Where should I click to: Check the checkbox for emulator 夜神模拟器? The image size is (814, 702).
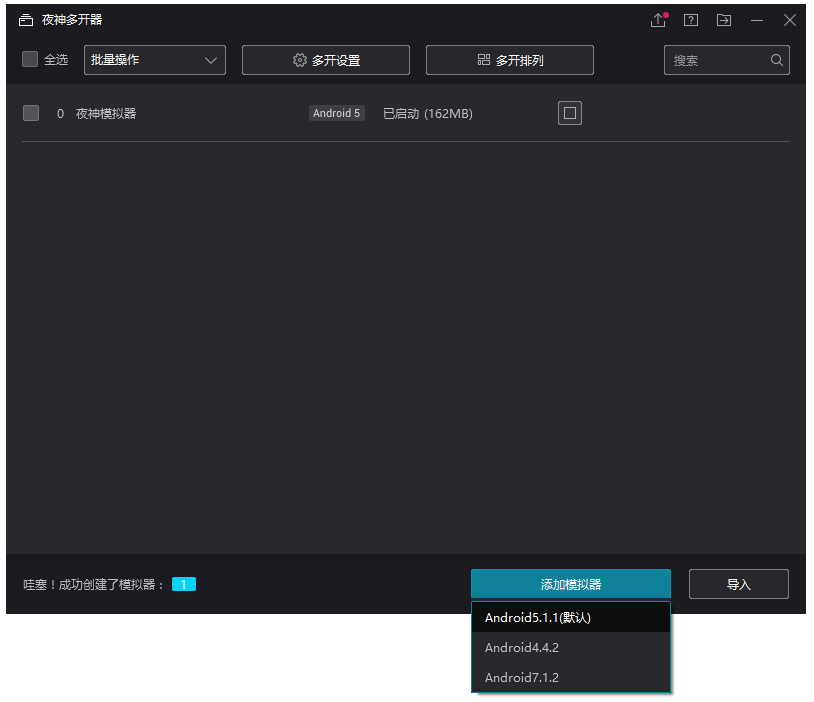click(30, 113)
